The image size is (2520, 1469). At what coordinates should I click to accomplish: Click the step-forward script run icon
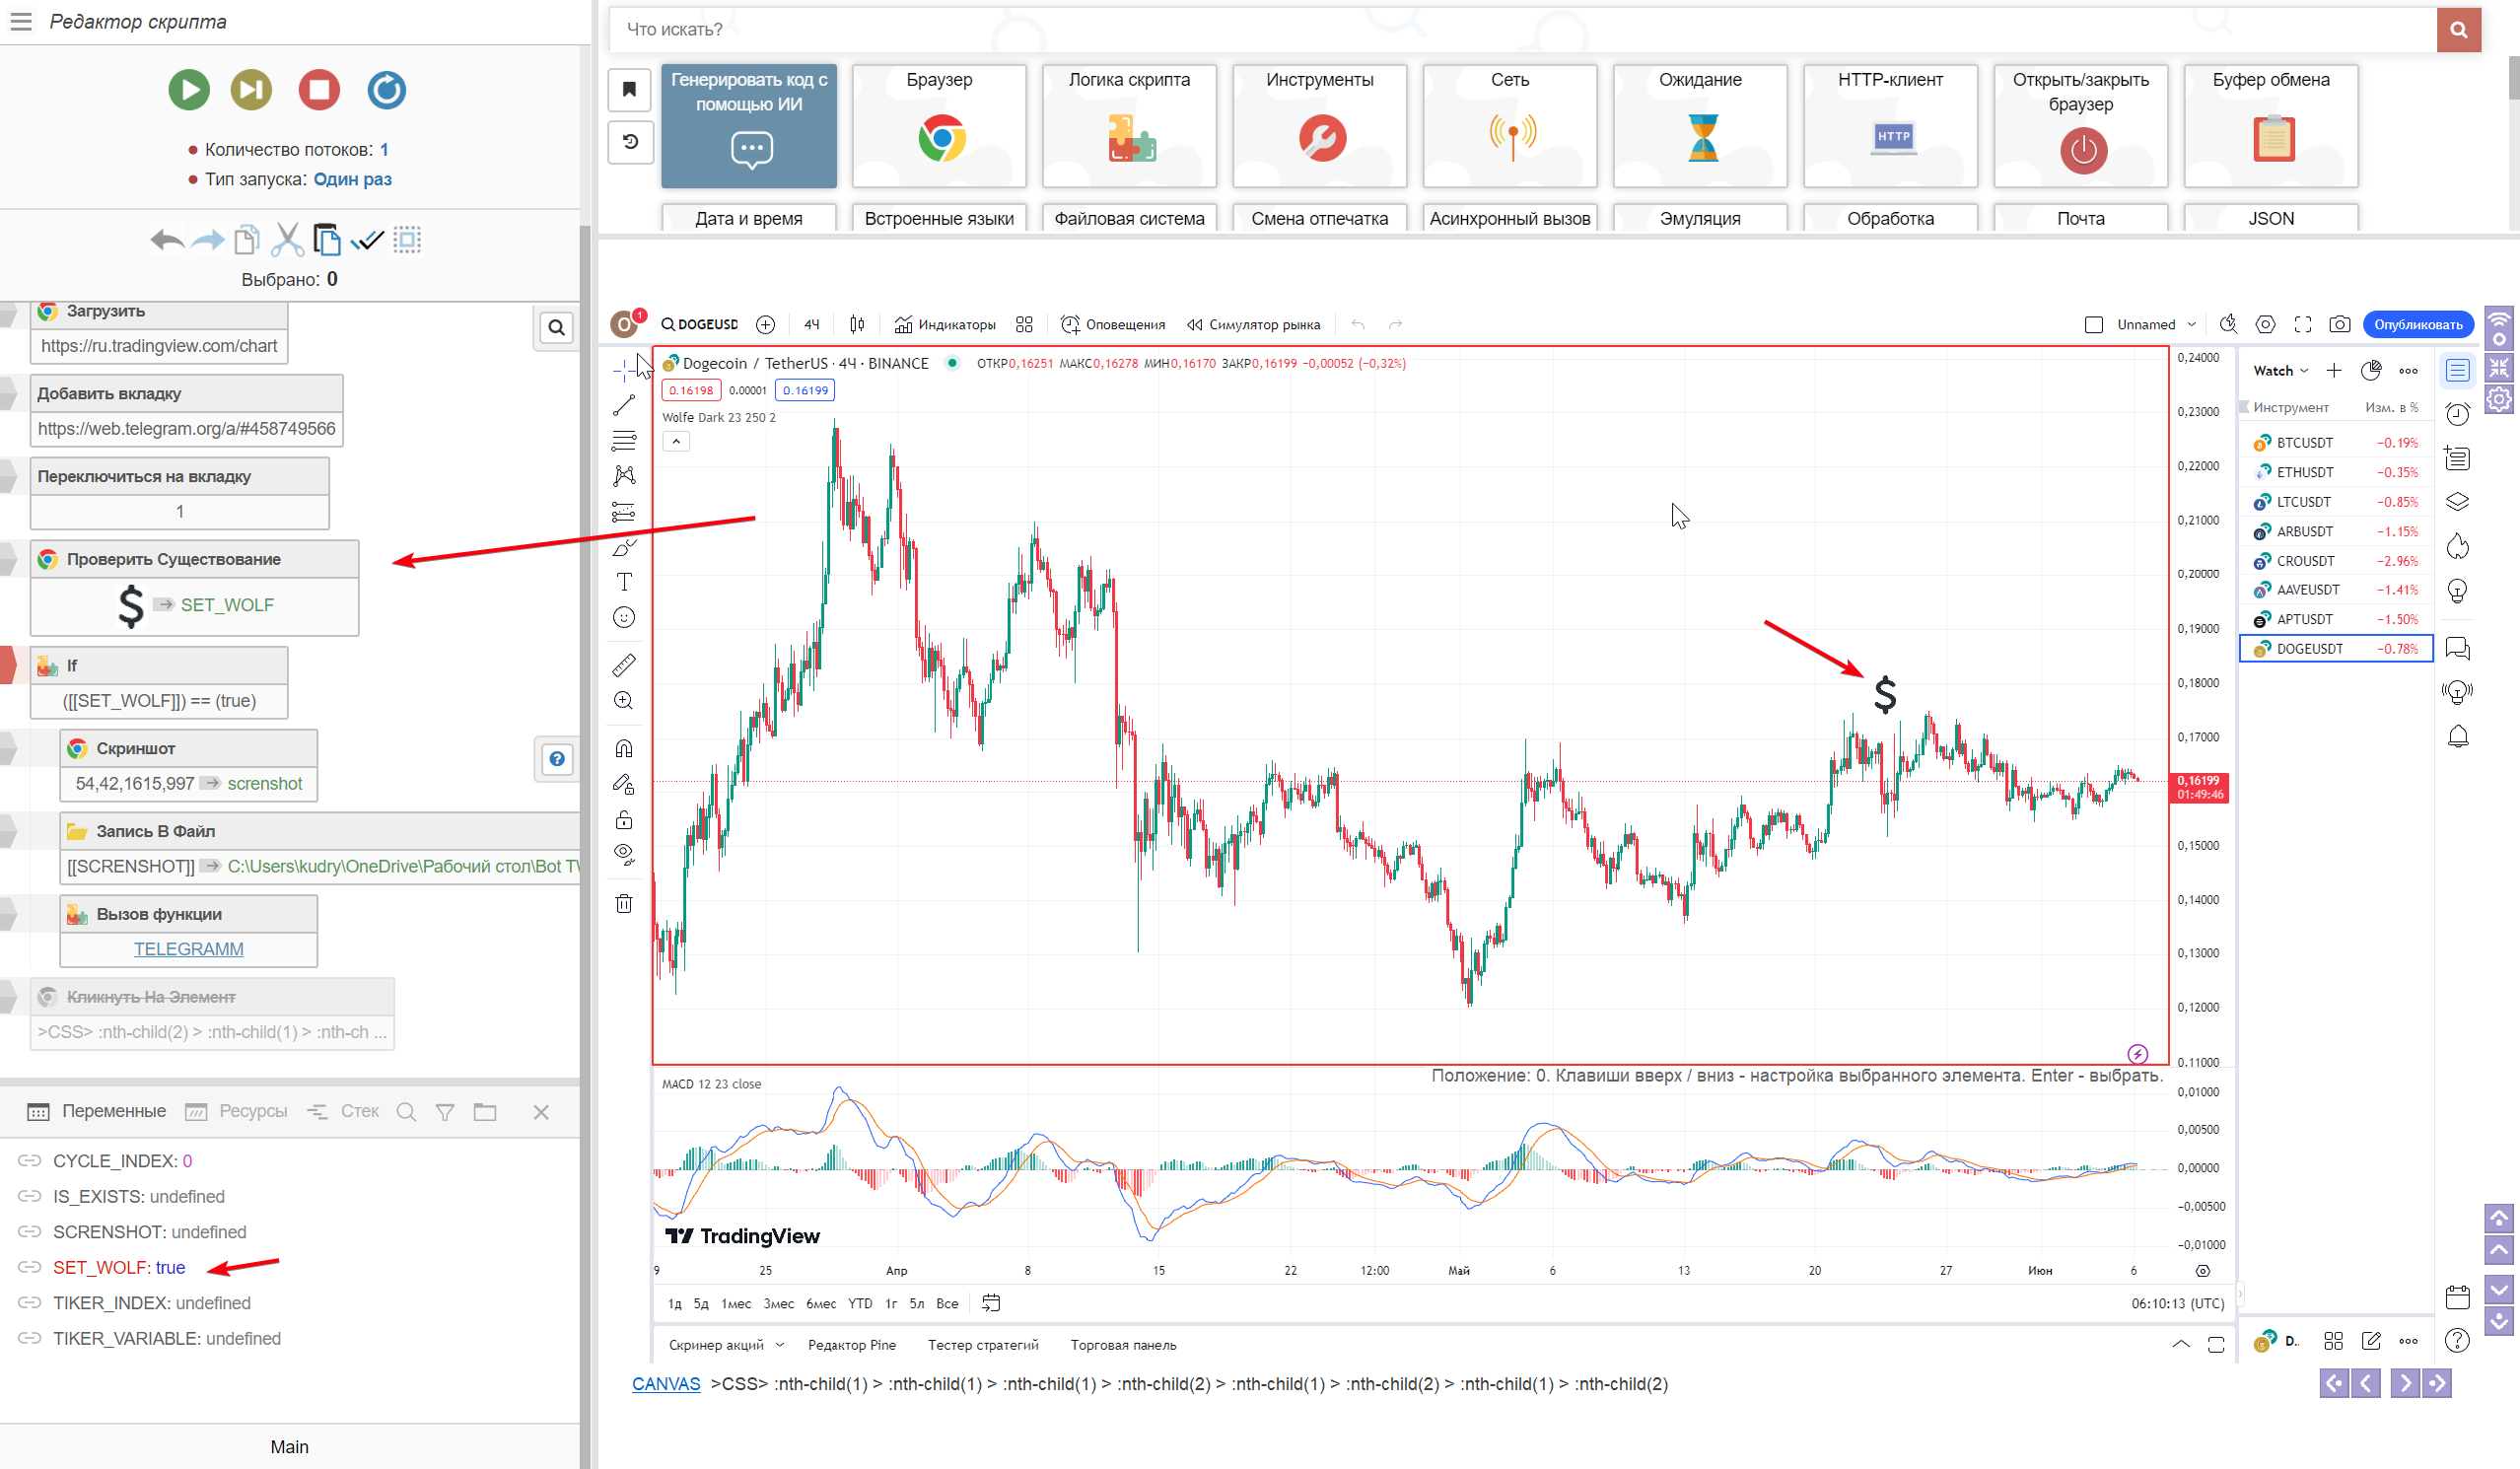pyautogui.click(x=251, y=90)
